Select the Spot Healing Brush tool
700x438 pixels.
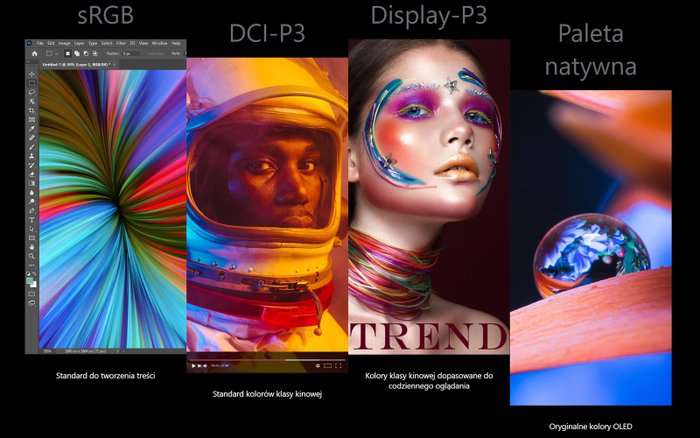coord(32,138)
